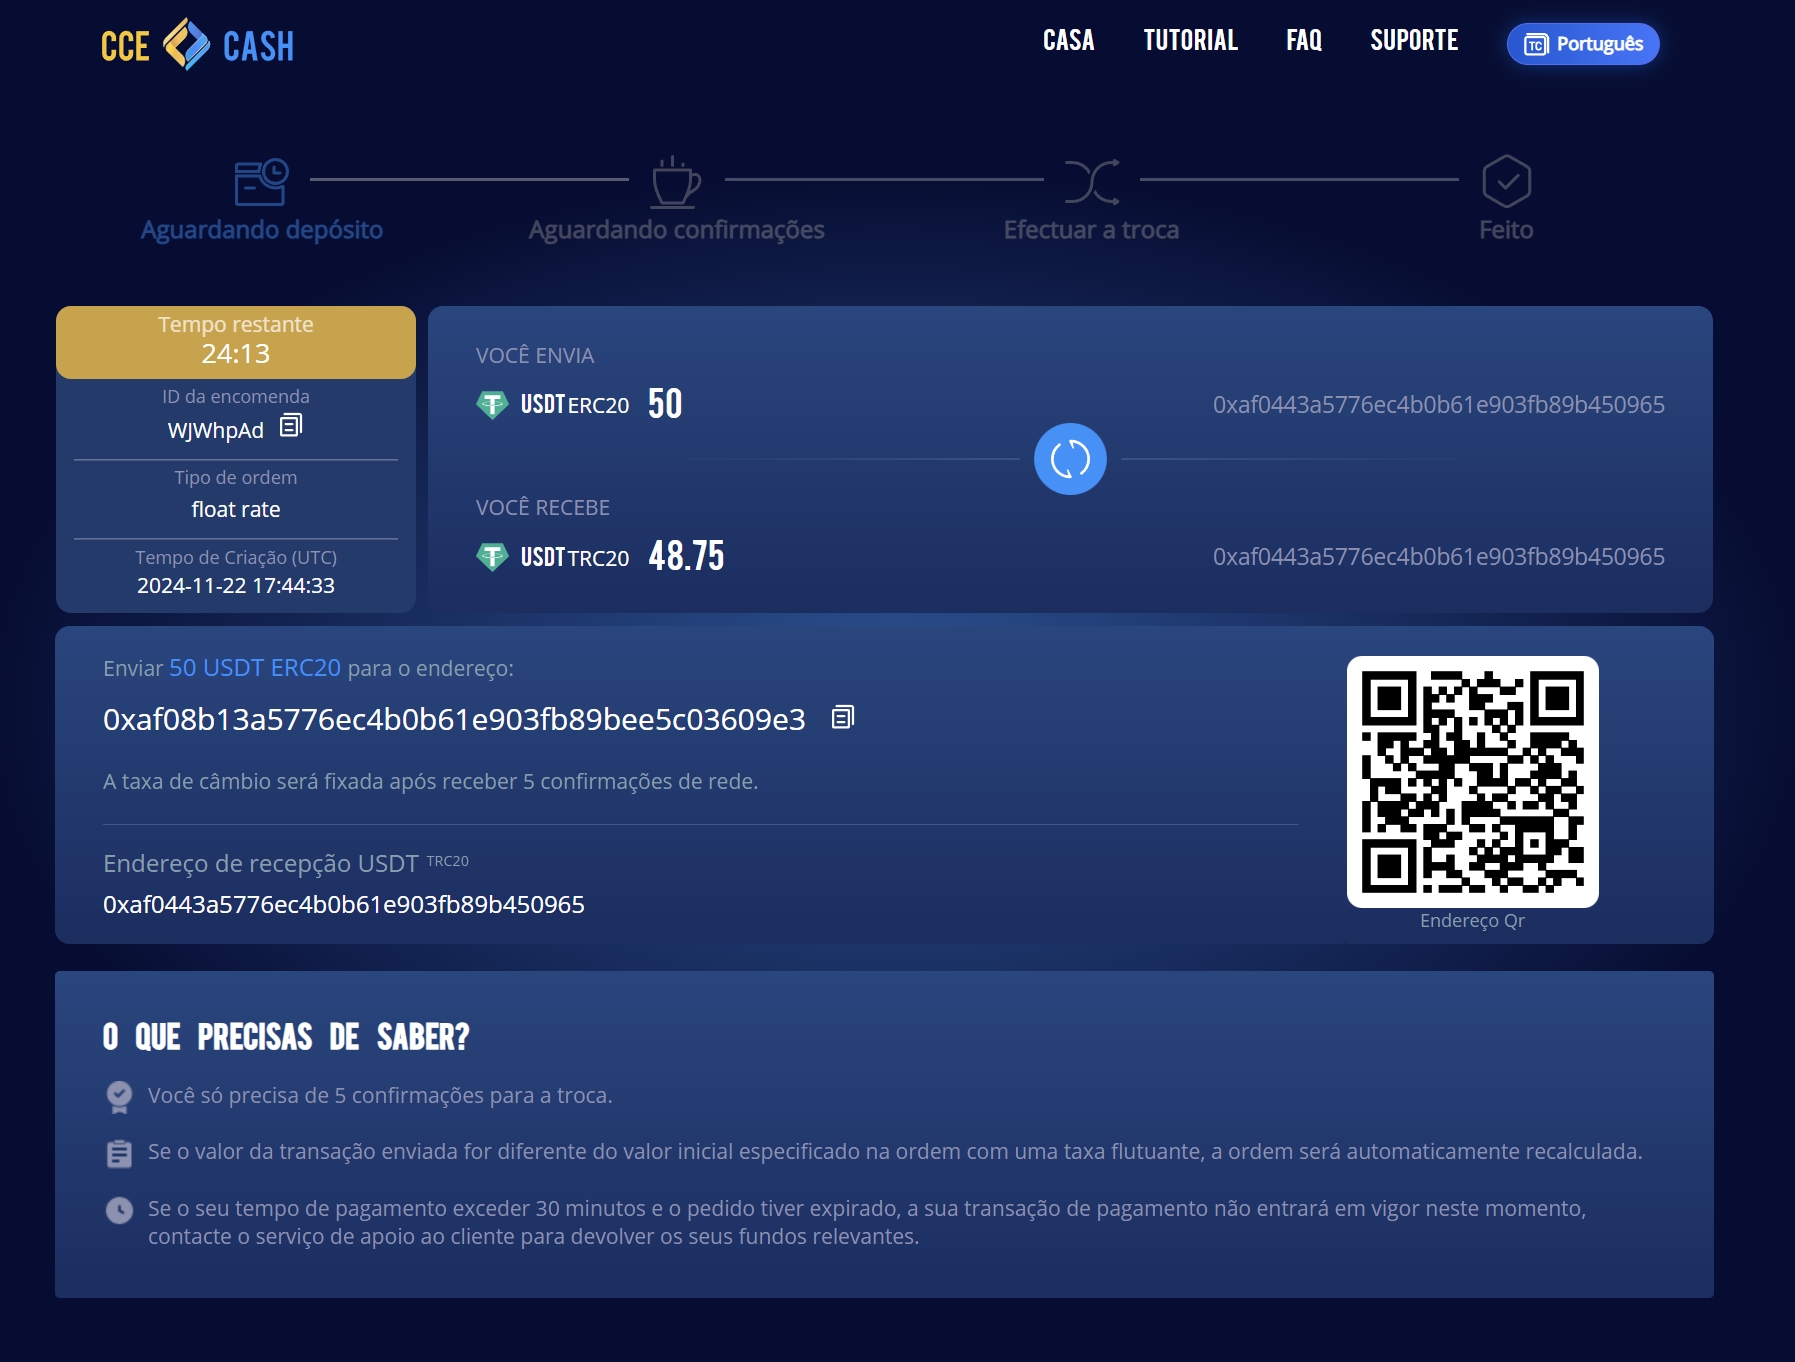Click the USDT TRC20 Tether icon
This screenshot has width=1795, height=1362.
[x=492, y=556]
